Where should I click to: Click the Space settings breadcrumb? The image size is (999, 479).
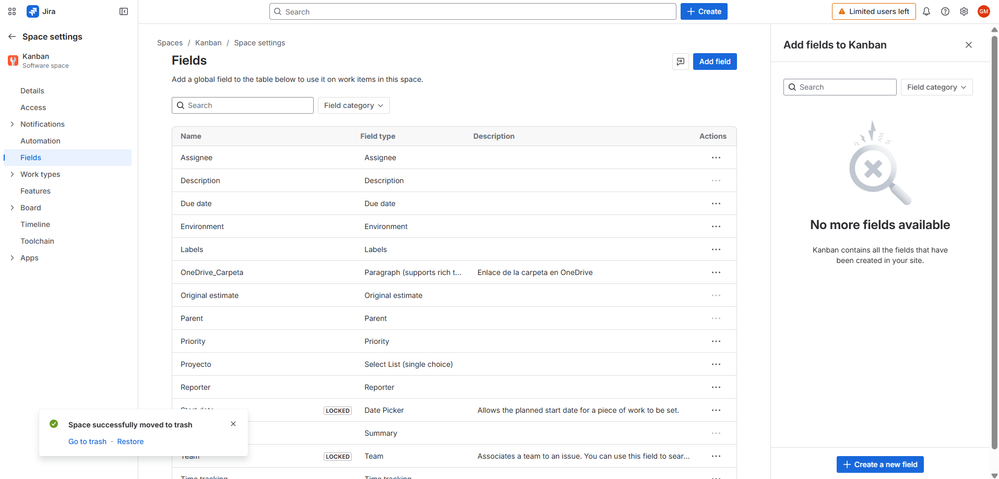tap(259, 43)
